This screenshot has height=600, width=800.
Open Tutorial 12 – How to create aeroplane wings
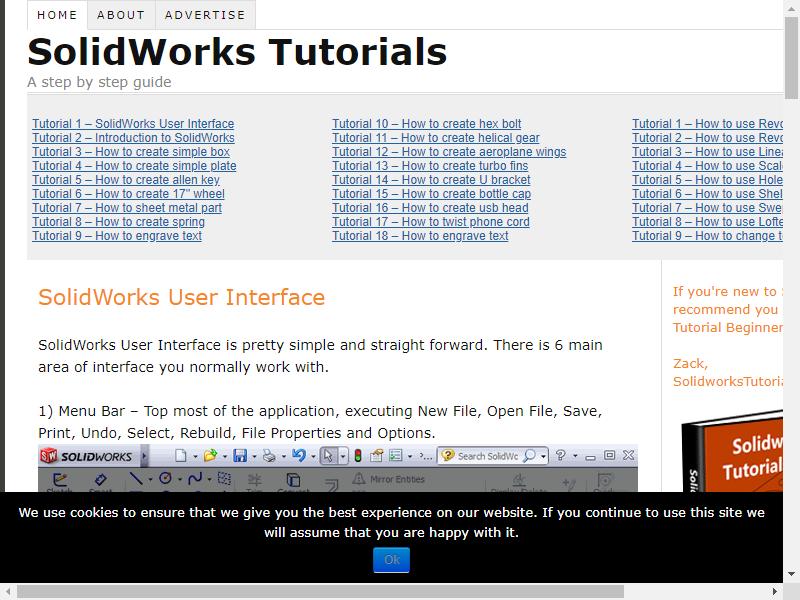coord(449,152)
